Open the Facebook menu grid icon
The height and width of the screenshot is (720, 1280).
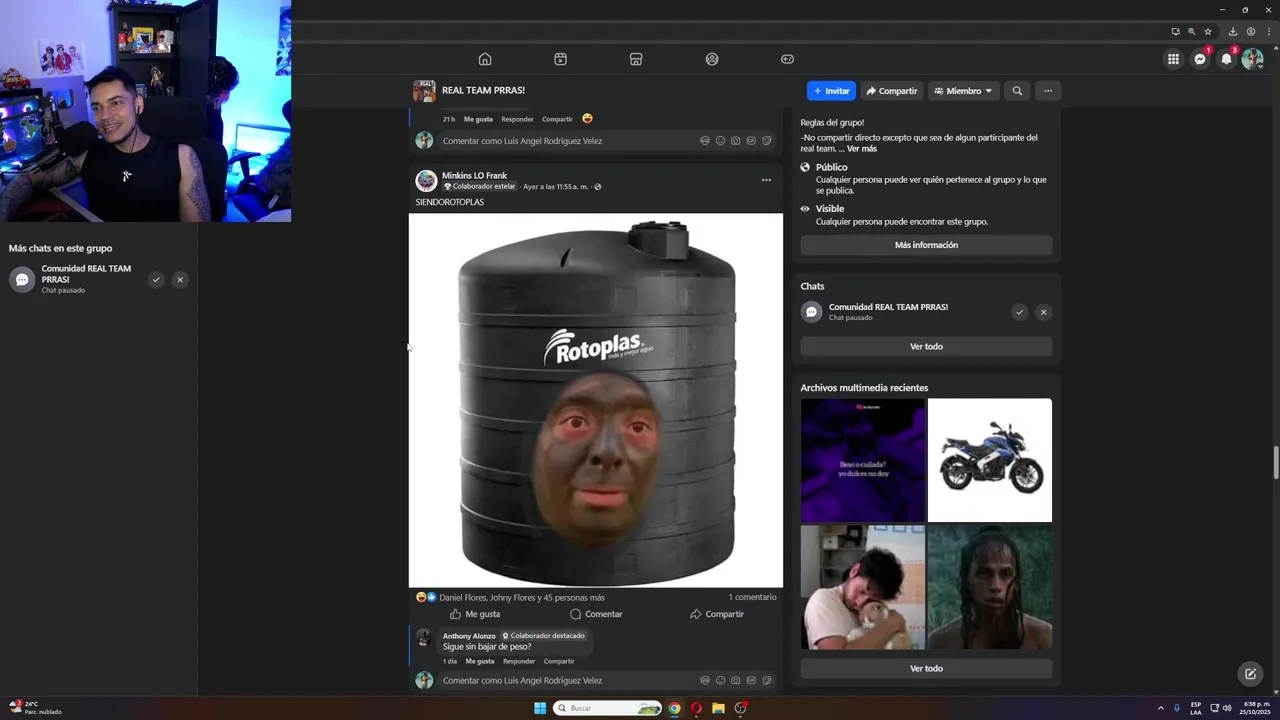pos(1173,59)
